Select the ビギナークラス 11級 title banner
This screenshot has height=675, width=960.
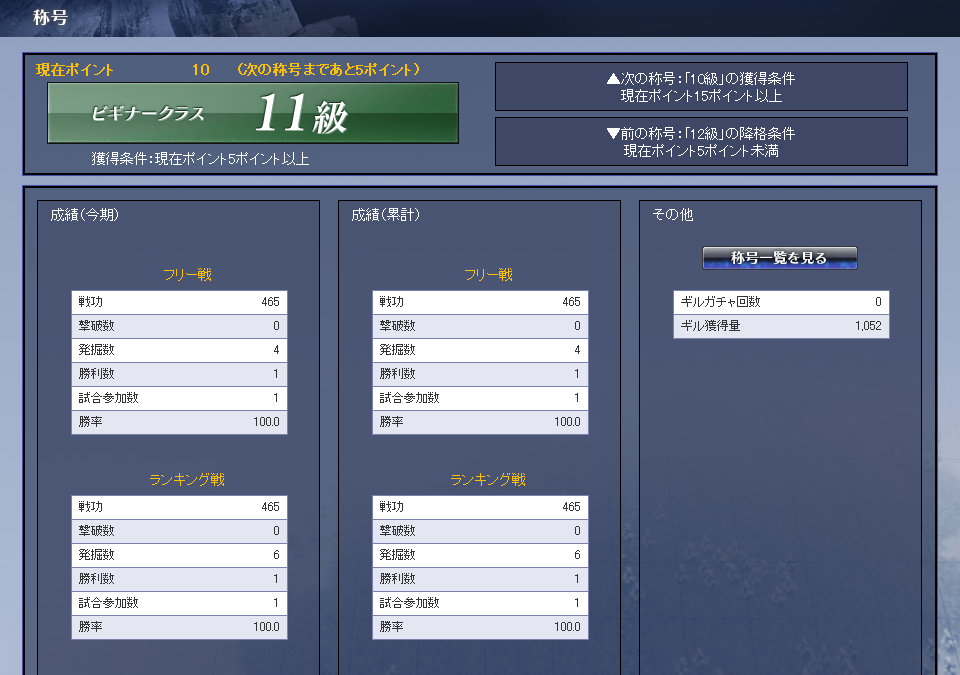(253, 113)
